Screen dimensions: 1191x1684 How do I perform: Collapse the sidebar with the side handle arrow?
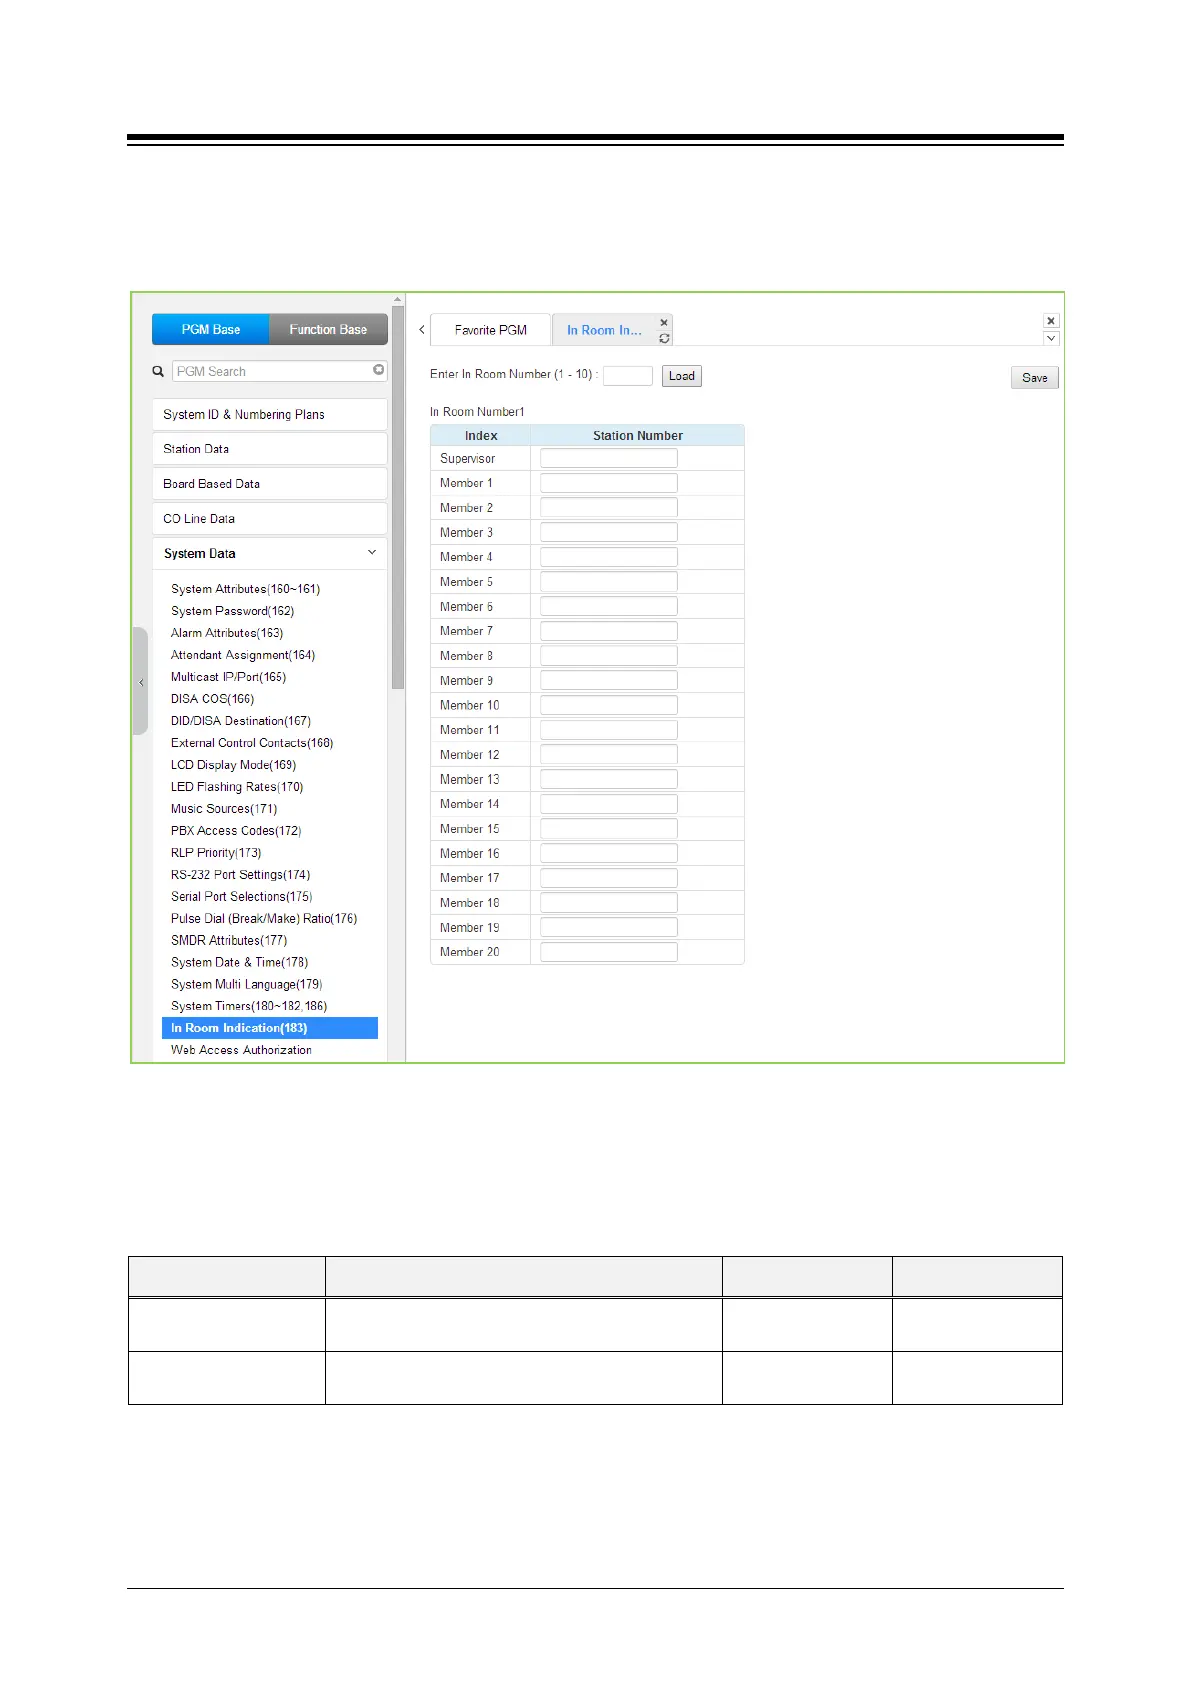click(x=141, y=682)
